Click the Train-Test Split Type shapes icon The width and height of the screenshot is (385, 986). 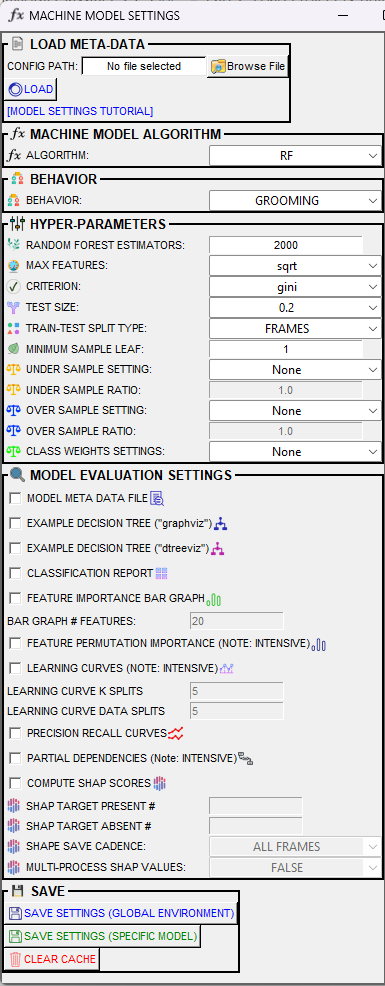tap(14, 328)
